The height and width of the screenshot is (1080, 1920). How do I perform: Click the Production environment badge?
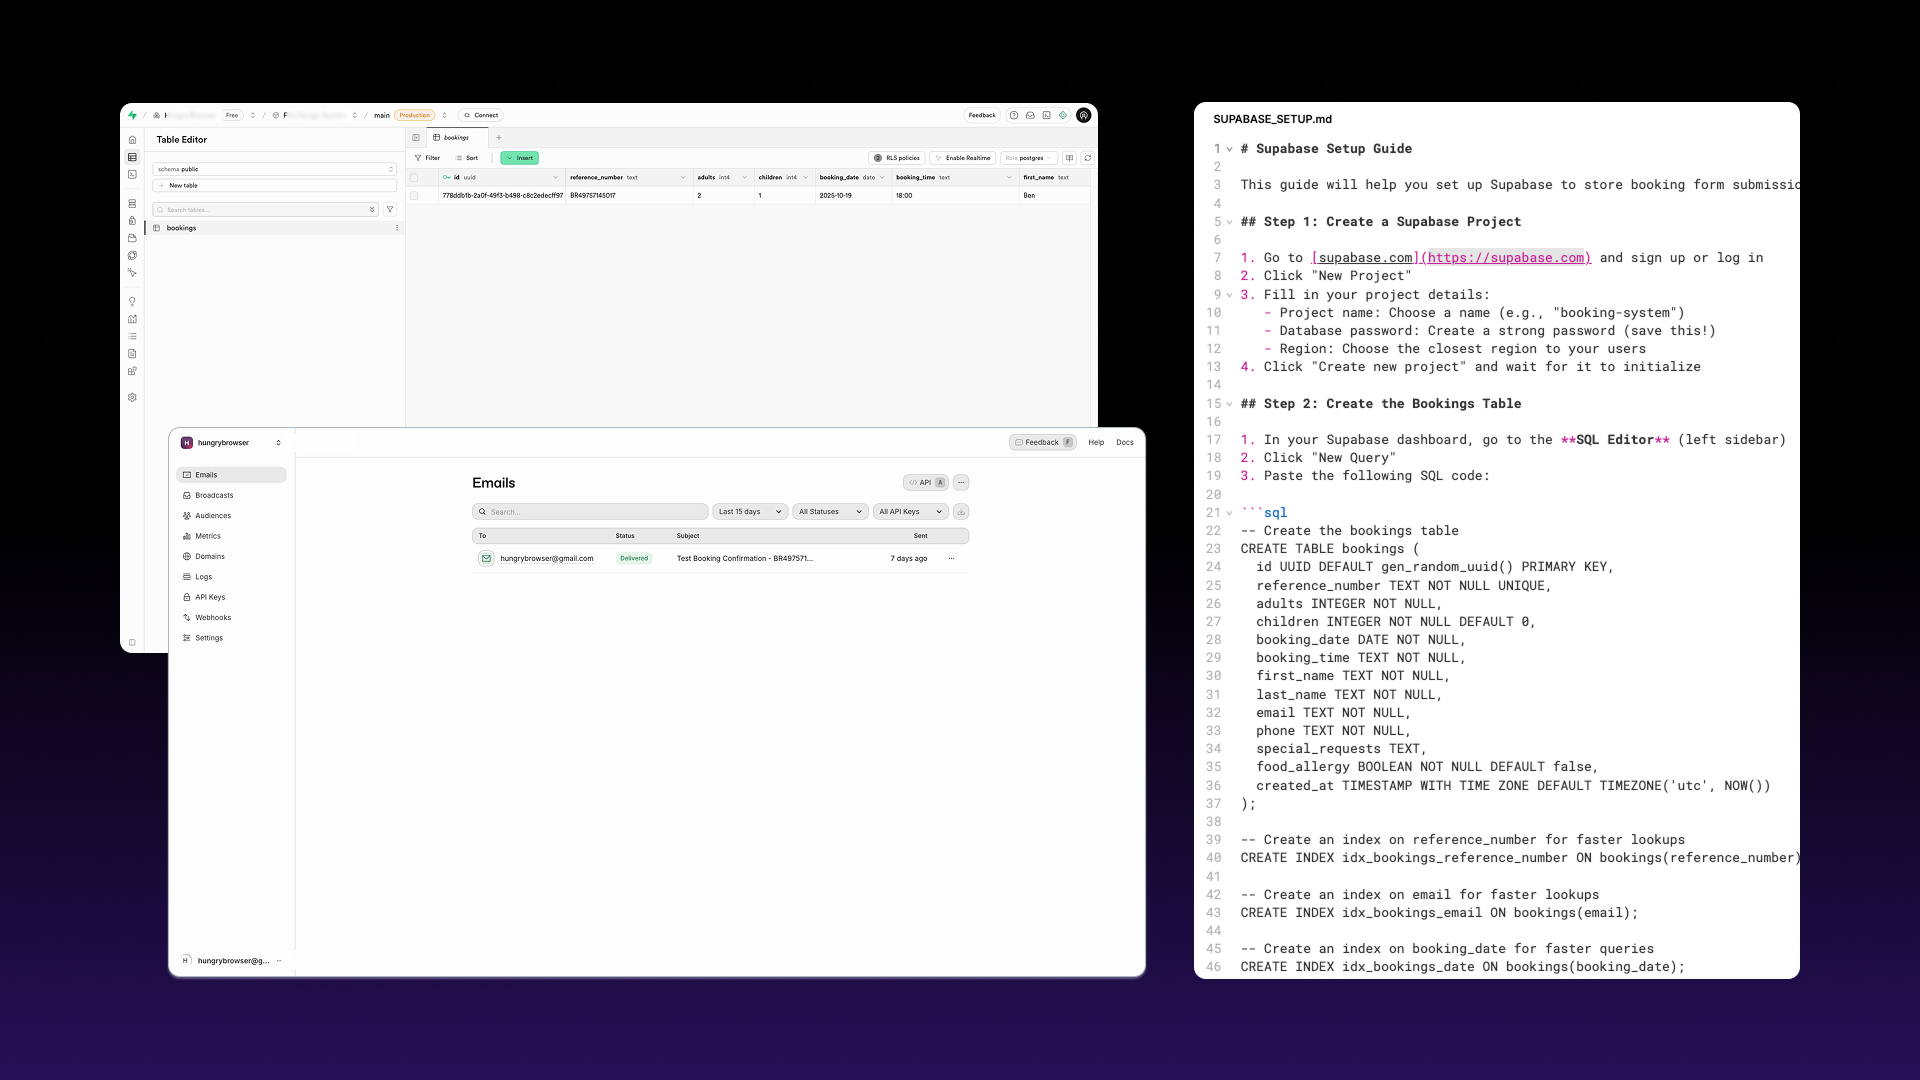[415, 115]
